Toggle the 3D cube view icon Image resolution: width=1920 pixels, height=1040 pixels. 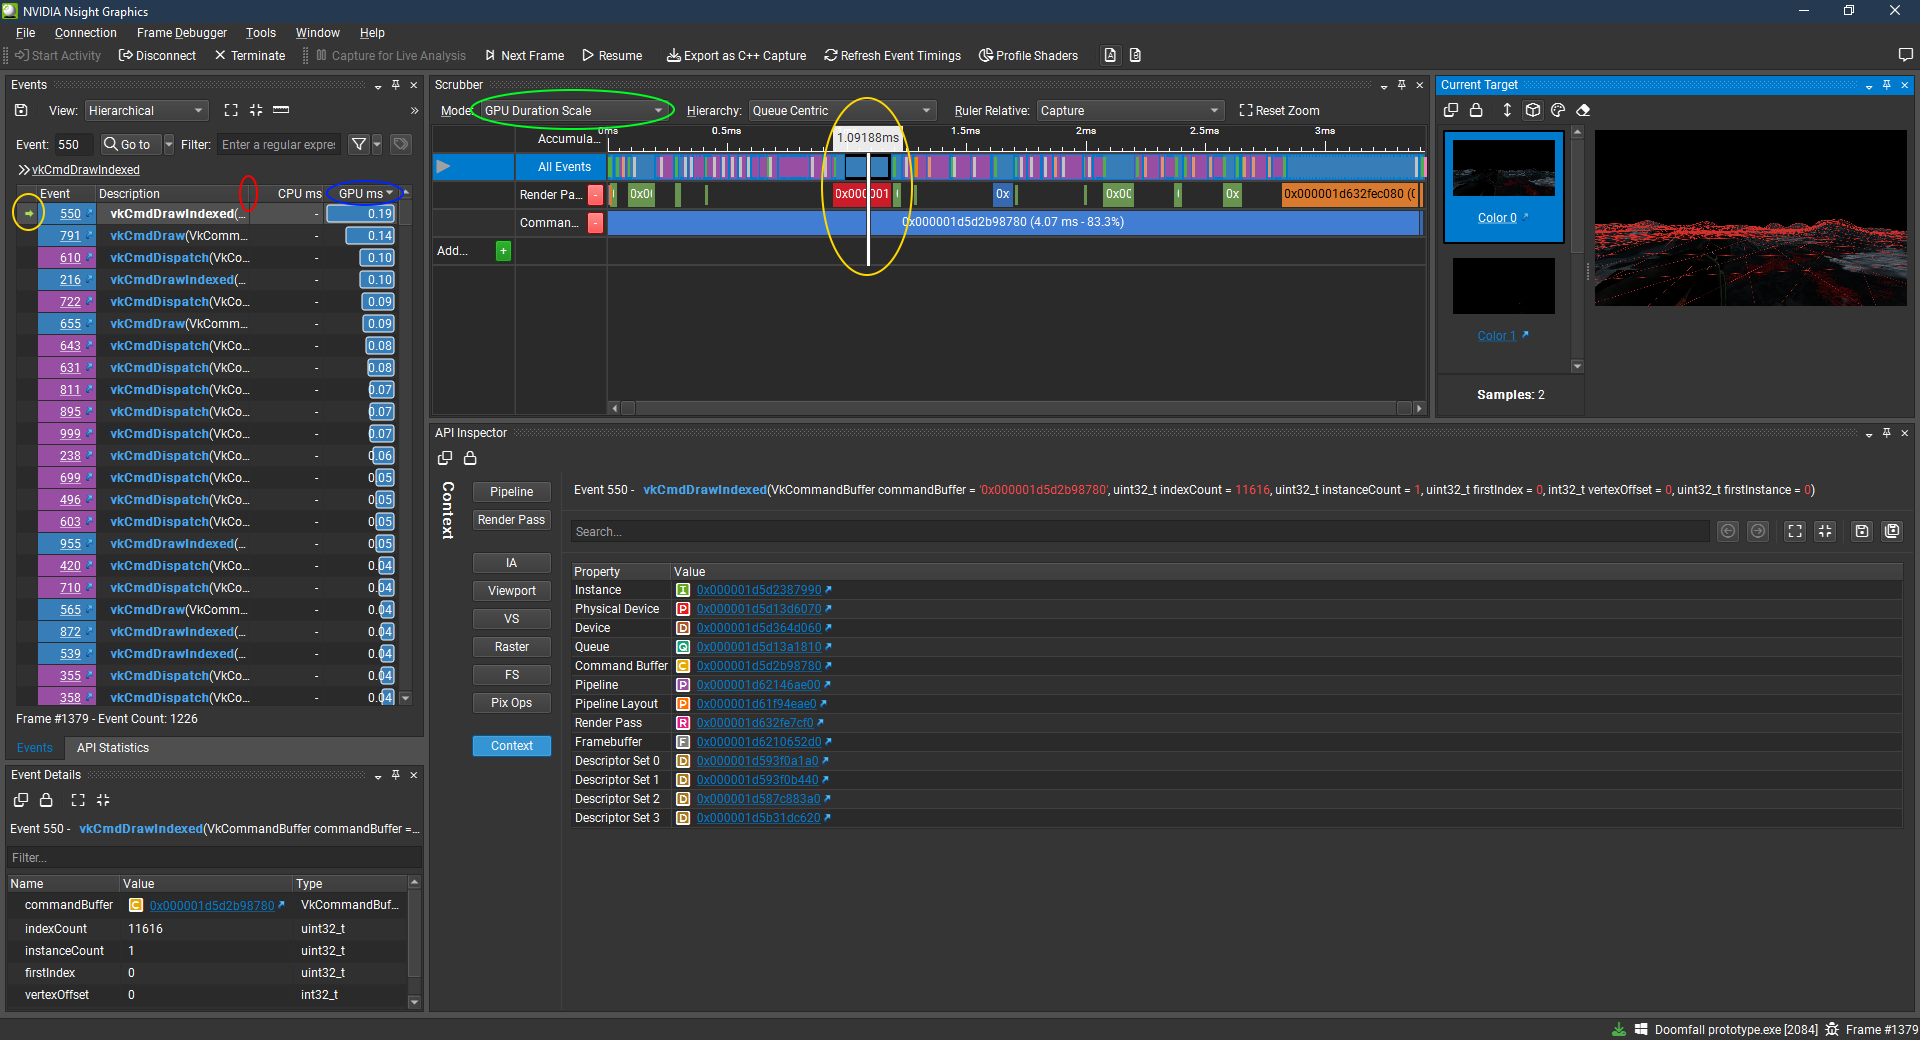(x=1533, y=110)
